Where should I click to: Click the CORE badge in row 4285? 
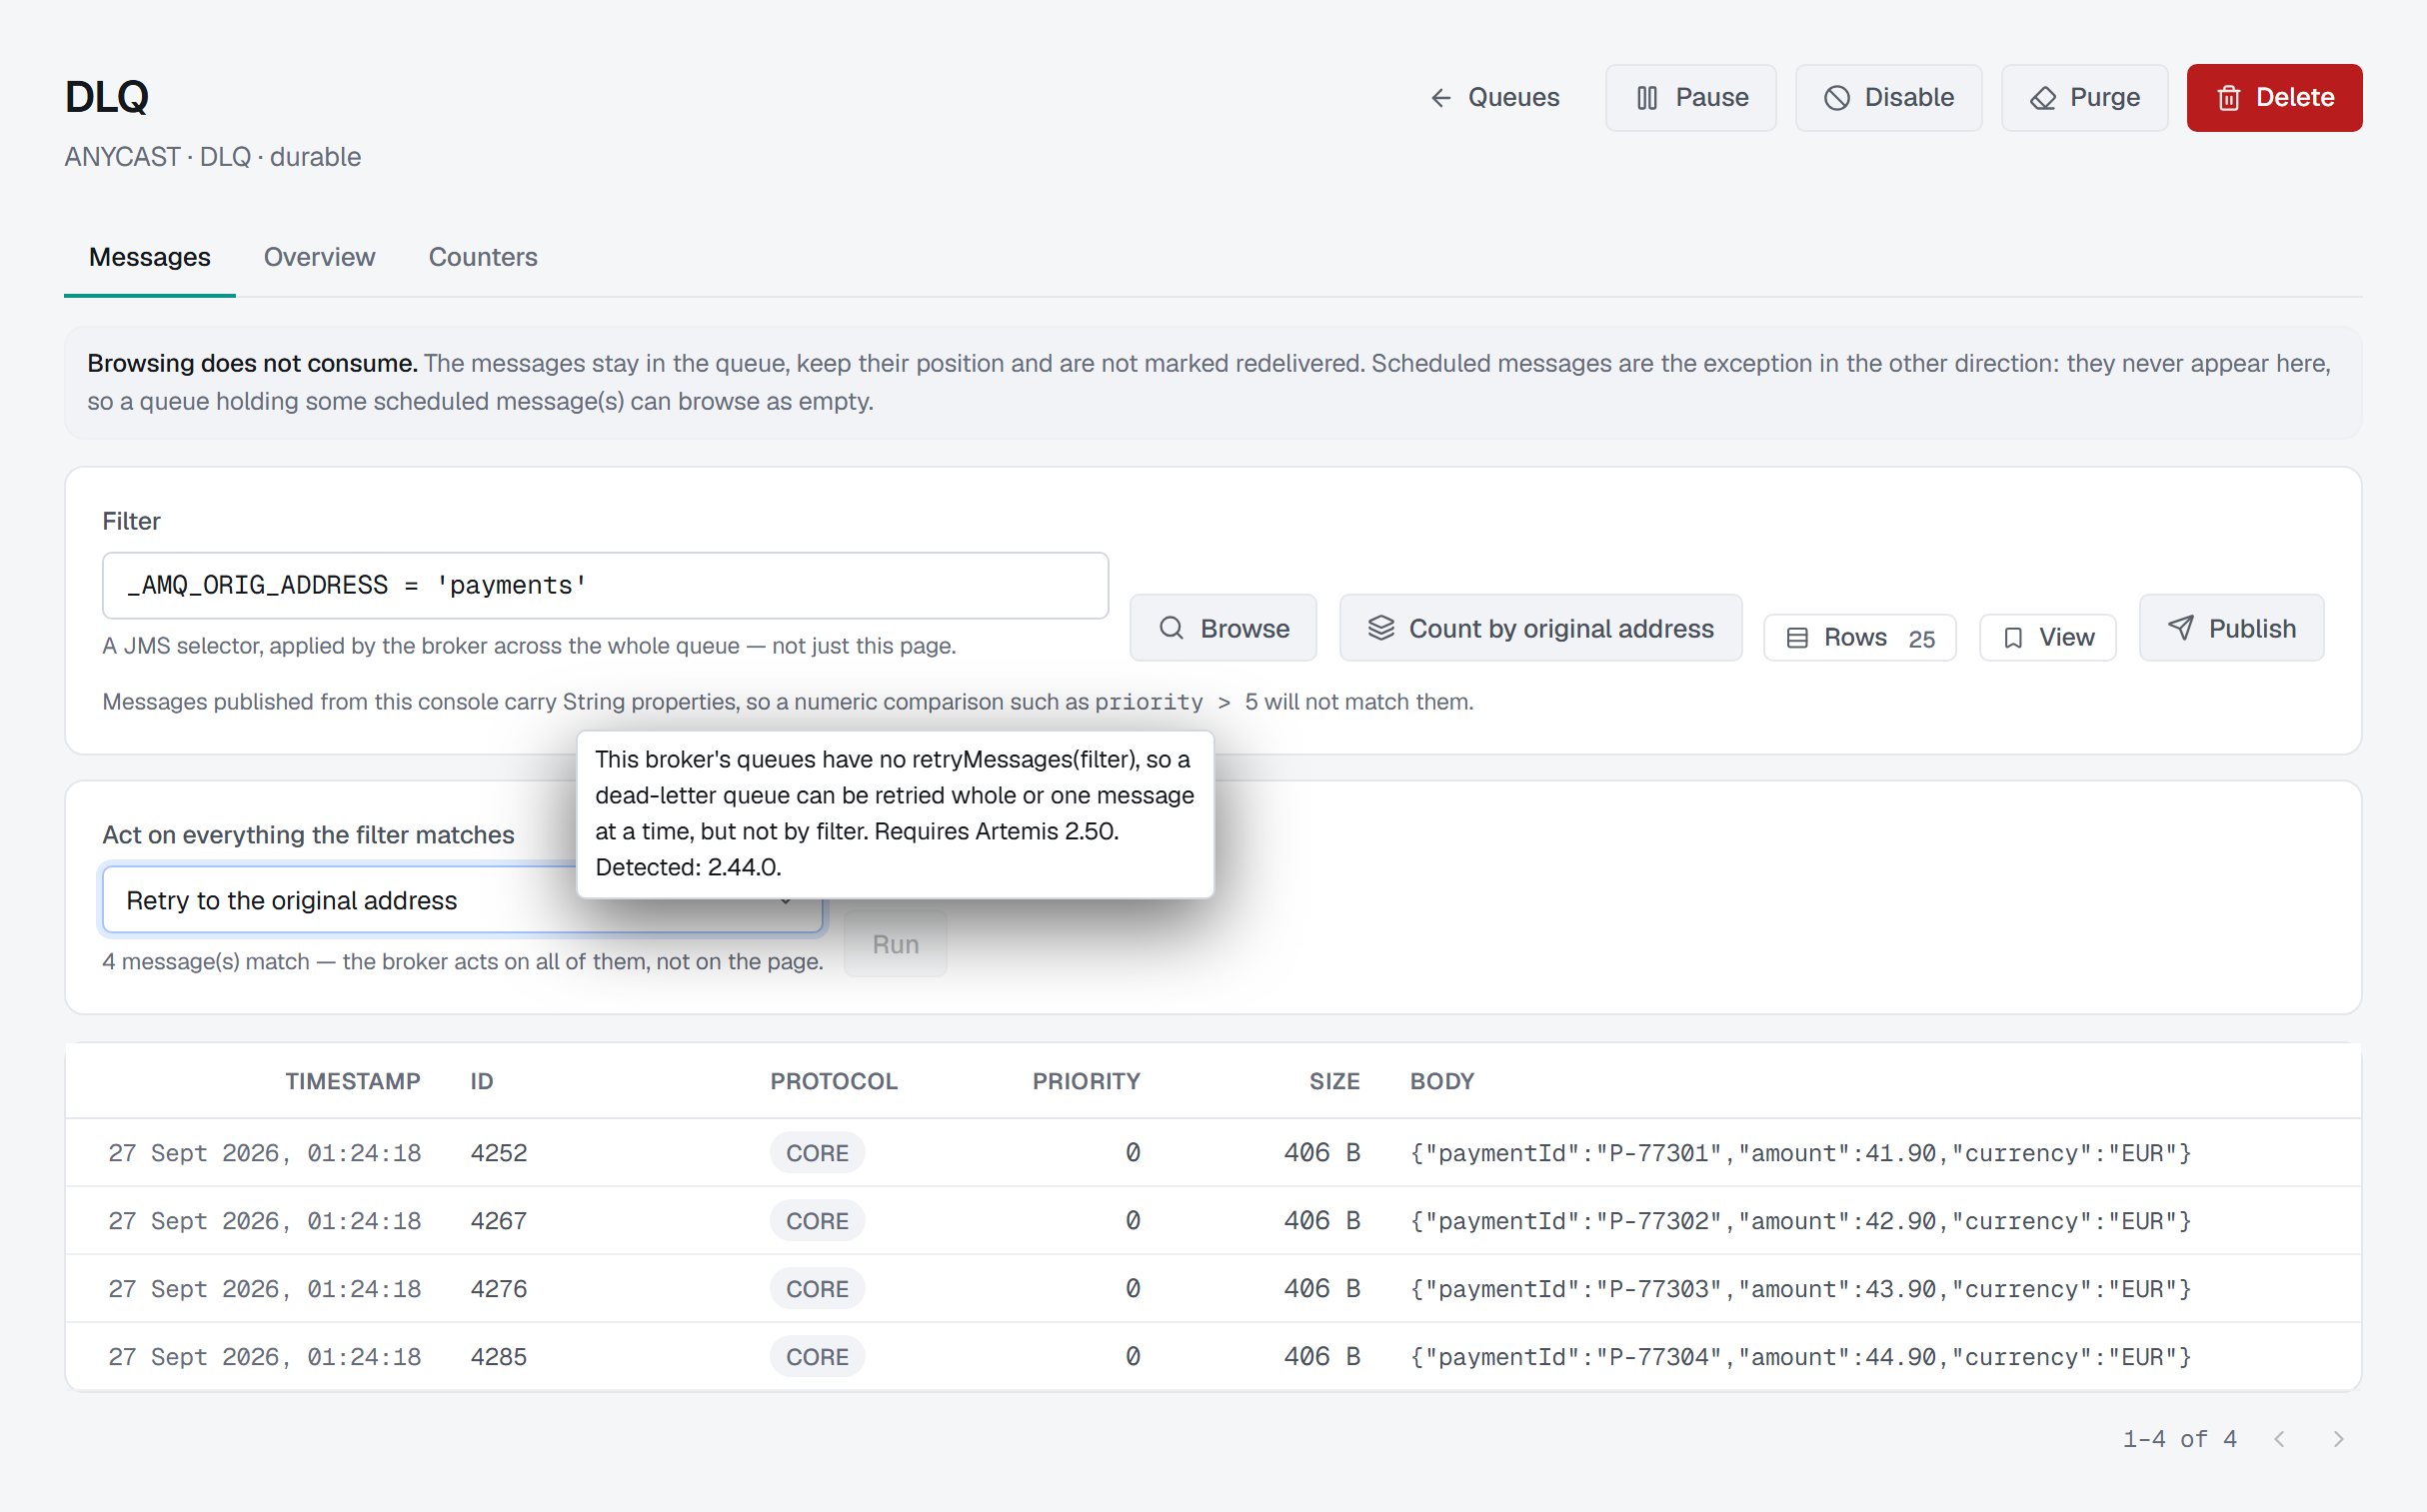(x=817, y=1356)
